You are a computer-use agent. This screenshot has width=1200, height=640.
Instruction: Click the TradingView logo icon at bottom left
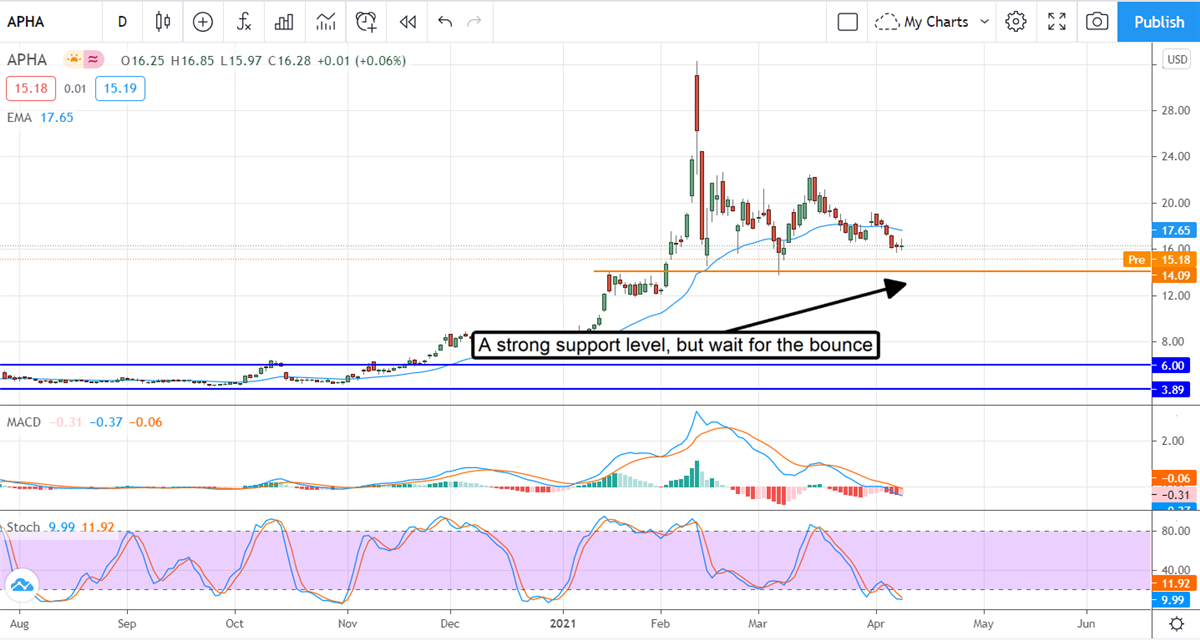click(22, 586)
